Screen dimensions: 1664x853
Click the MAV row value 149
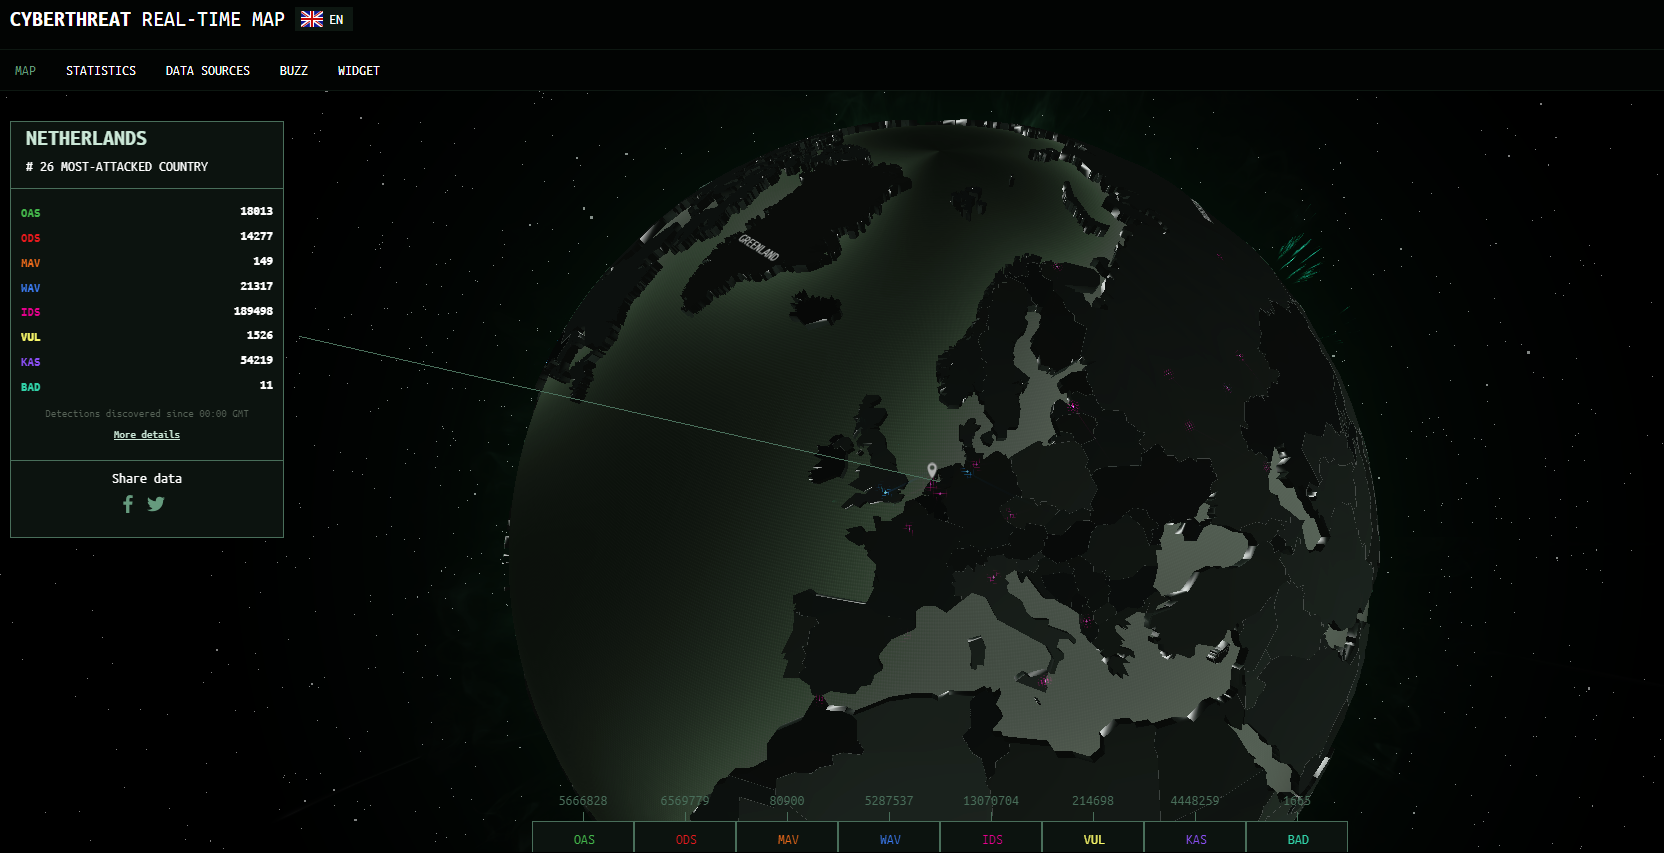point(263,262)
